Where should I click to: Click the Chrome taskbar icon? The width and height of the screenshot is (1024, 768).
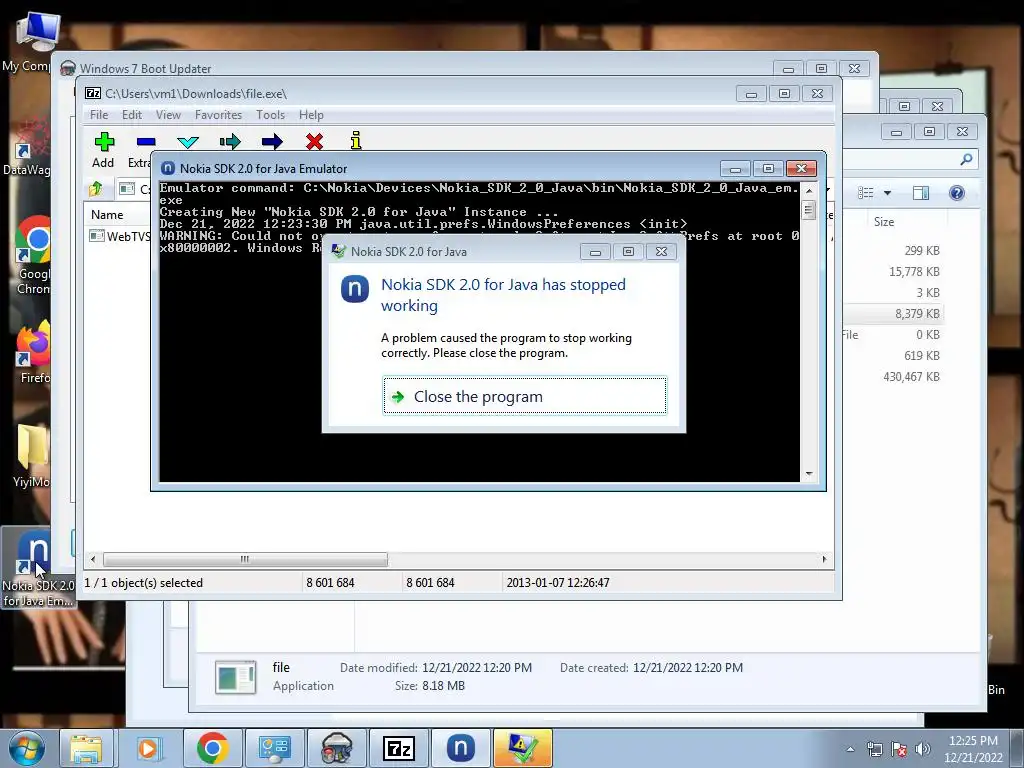(x=212, y=748)
